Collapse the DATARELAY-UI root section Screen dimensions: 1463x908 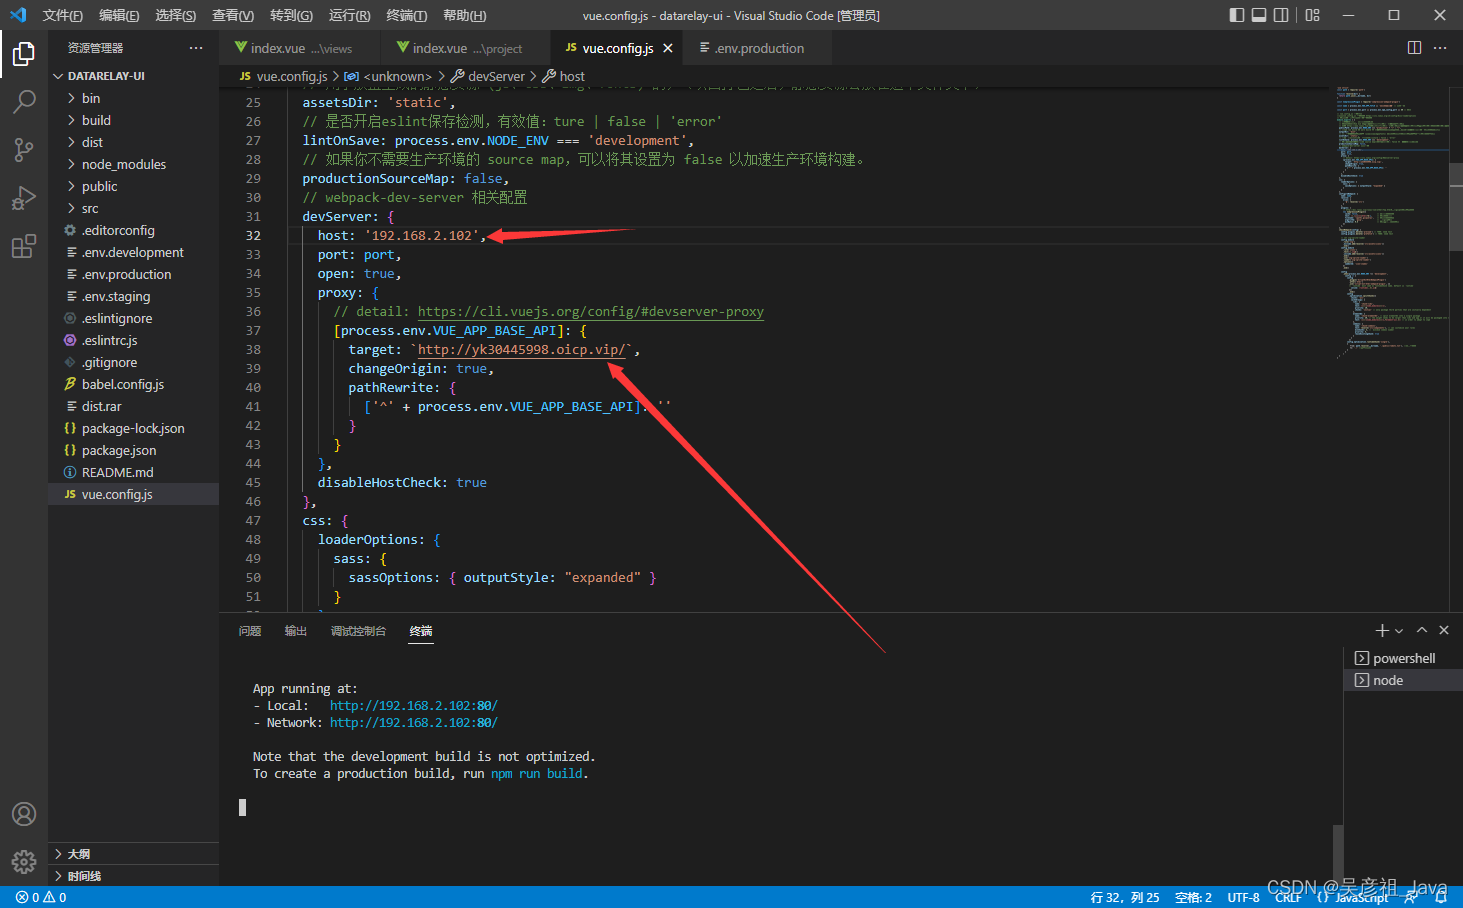point(133,76)
